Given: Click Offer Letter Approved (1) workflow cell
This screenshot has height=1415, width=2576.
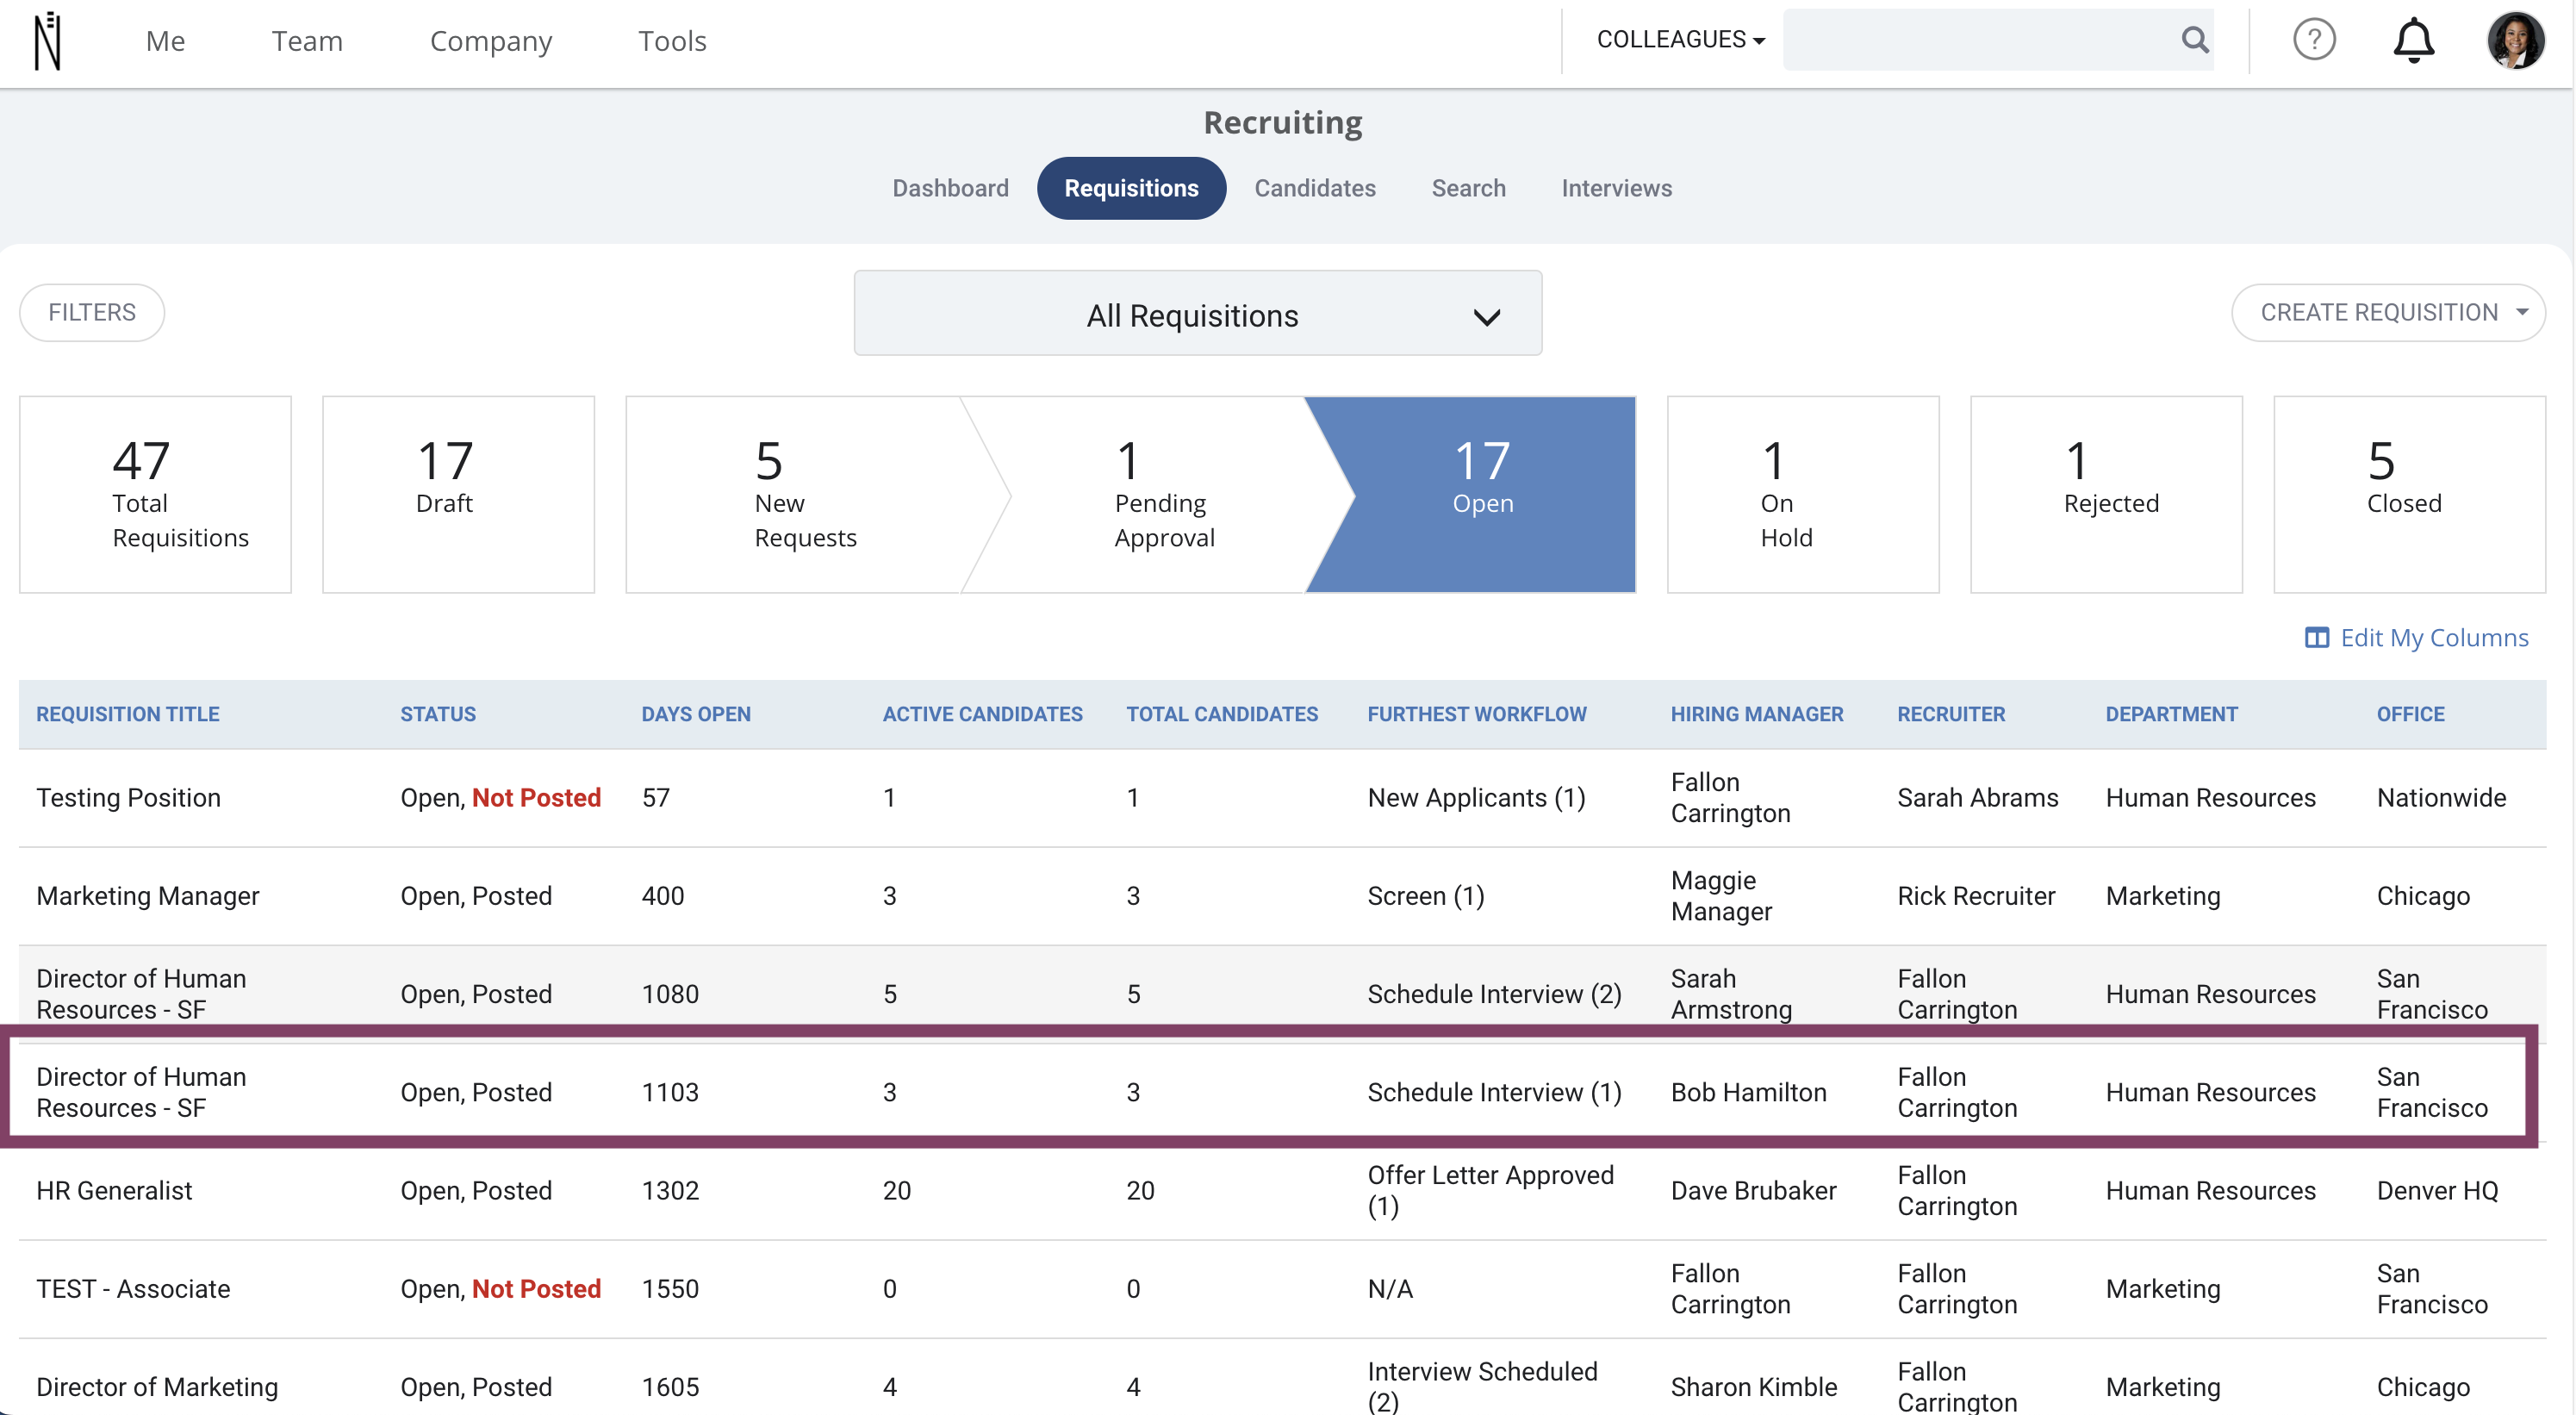Looking at the screenshot, I should (1490, 1191).
